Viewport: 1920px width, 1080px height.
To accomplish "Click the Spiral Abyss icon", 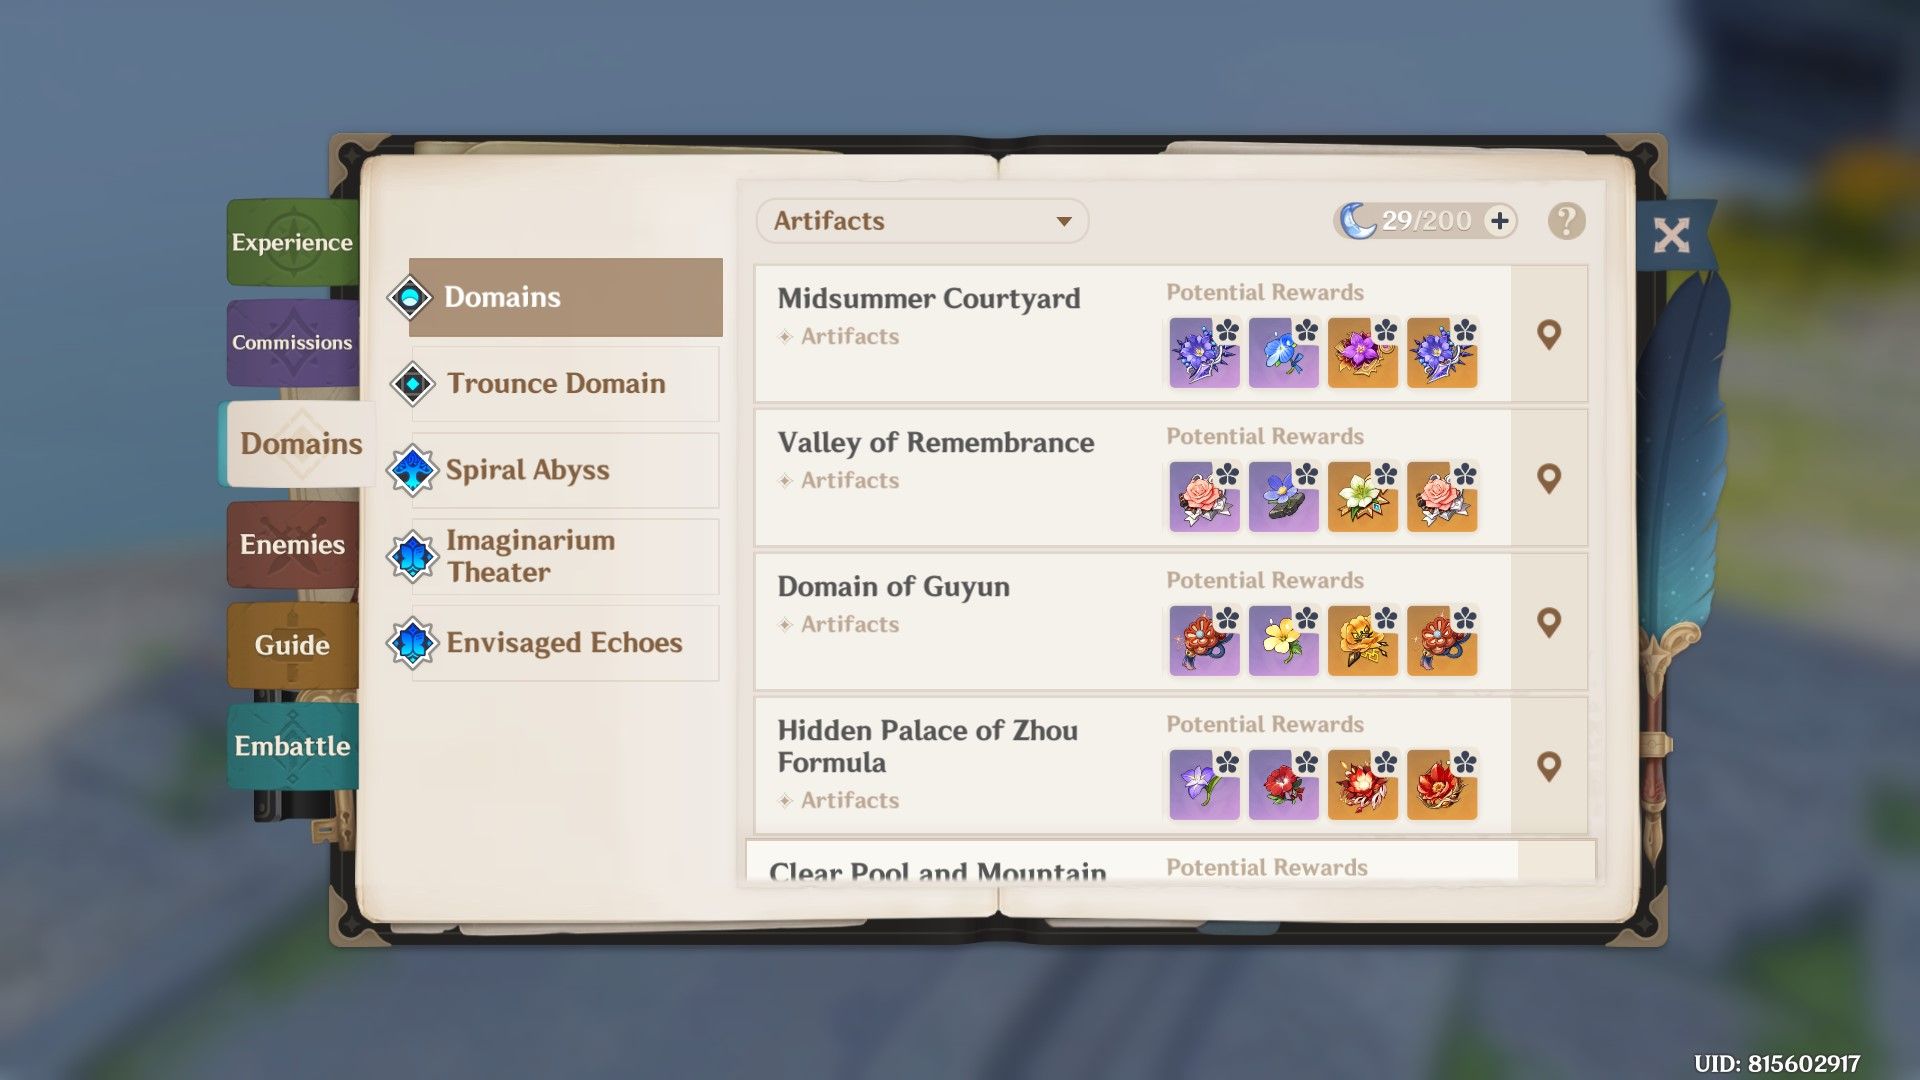I will point(411,468).
